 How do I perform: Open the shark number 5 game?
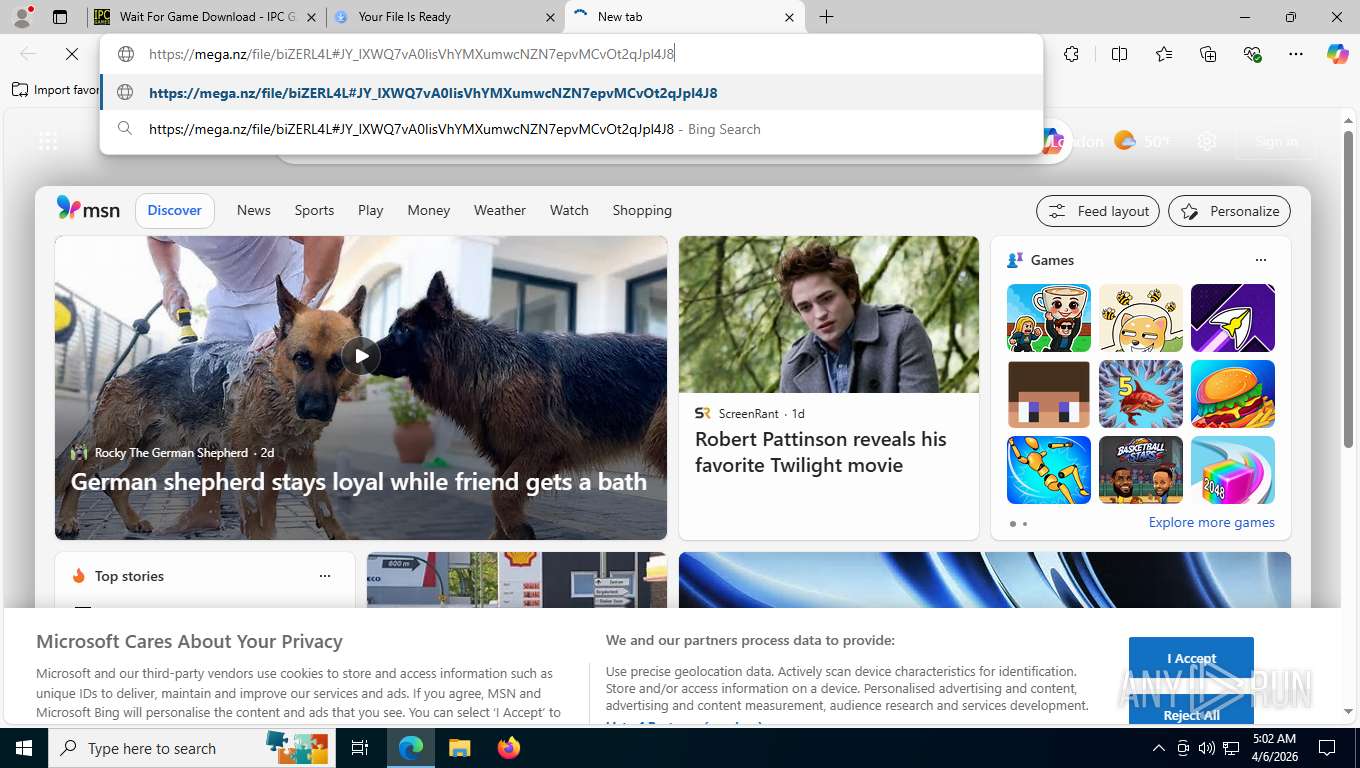coord(1140,394)
